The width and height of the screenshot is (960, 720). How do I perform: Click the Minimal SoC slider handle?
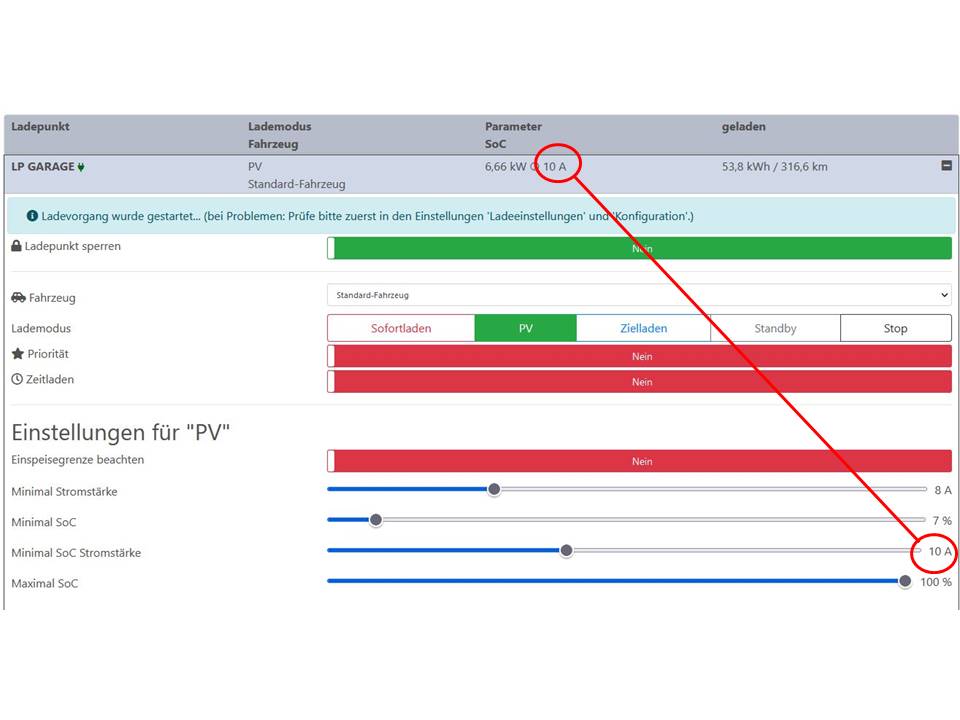(376, 520)
